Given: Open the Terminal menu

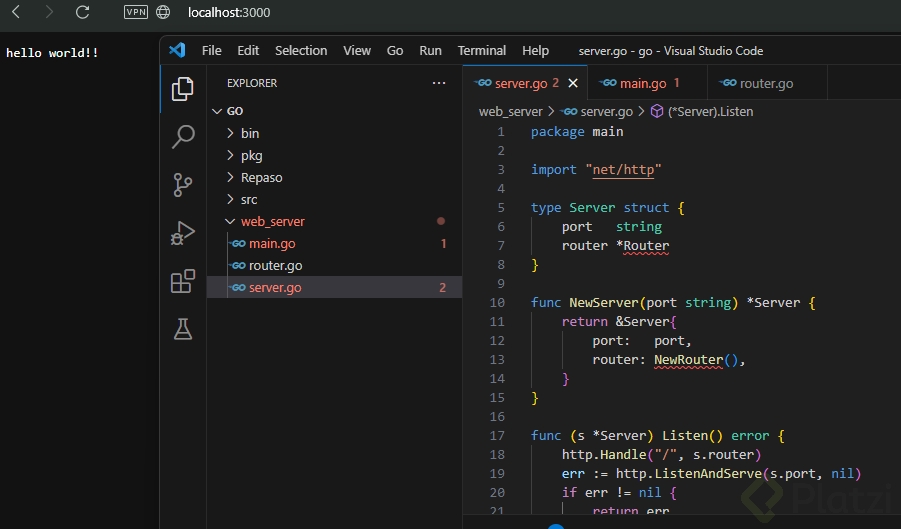Looking at the screenshot, I should (481, 50).
